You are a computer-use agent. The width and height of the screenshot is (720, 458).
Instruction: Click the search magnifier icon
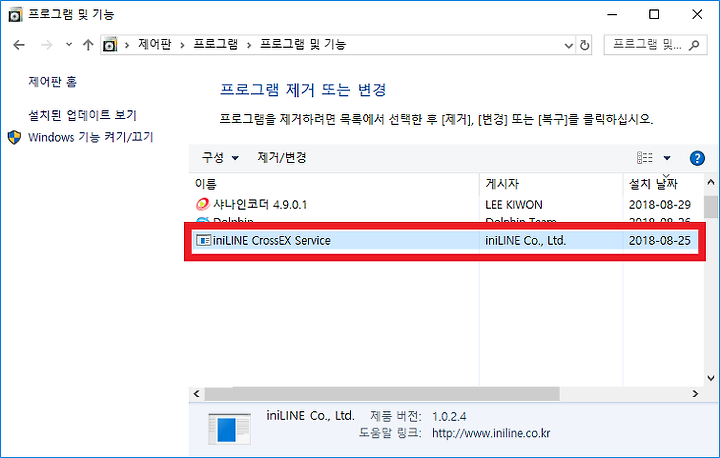(x=694, y=45)
